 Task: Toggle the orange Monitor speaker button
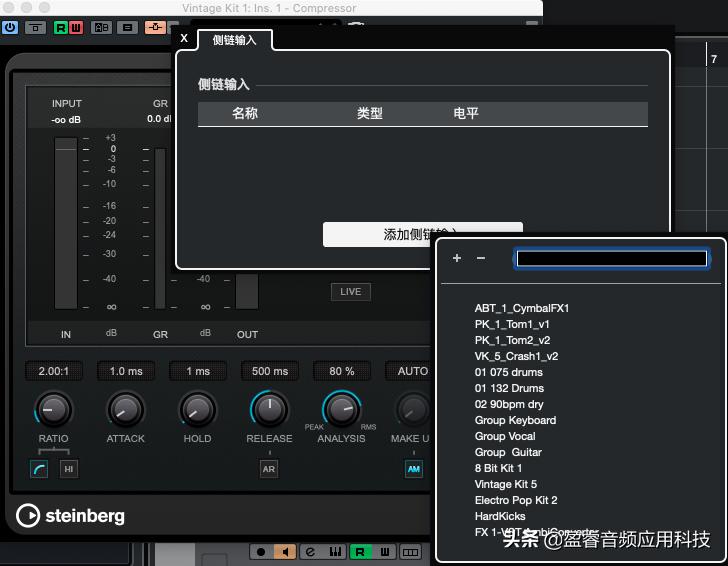click(x=286, y=552)
